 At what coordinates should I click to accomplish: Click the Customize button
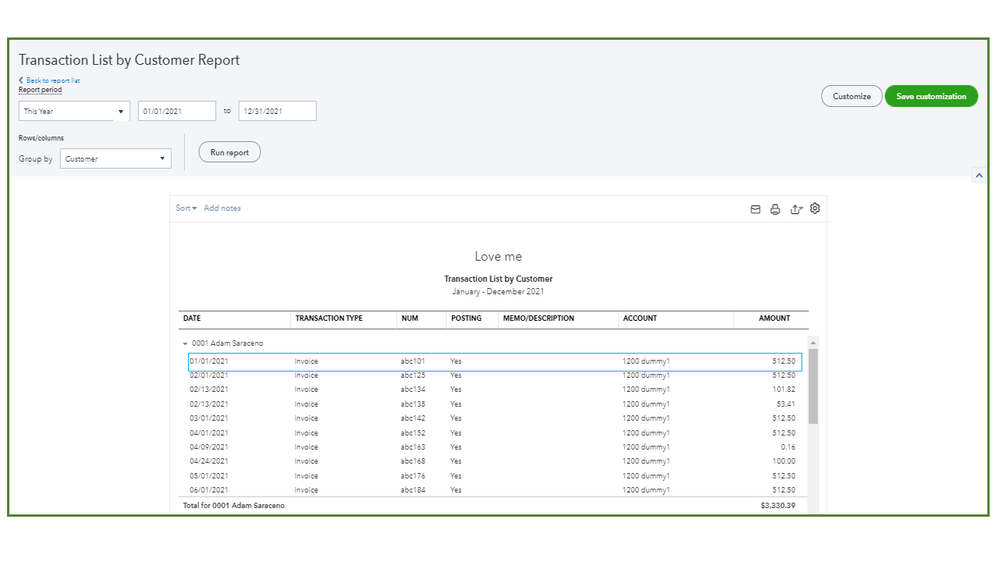coord(851,96)
